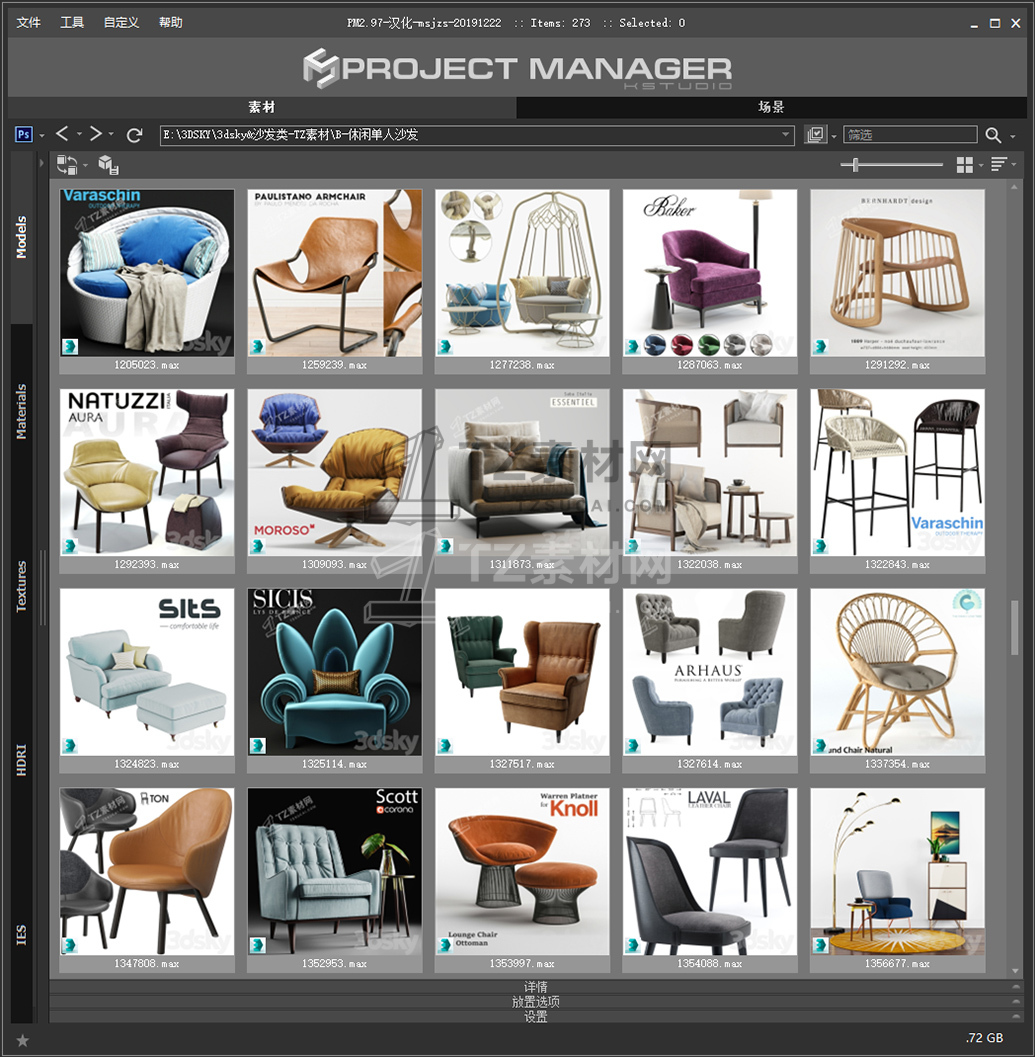Click the scroll down arrow
This screenshot has width=1035, height=1057.
point(1015,971)
